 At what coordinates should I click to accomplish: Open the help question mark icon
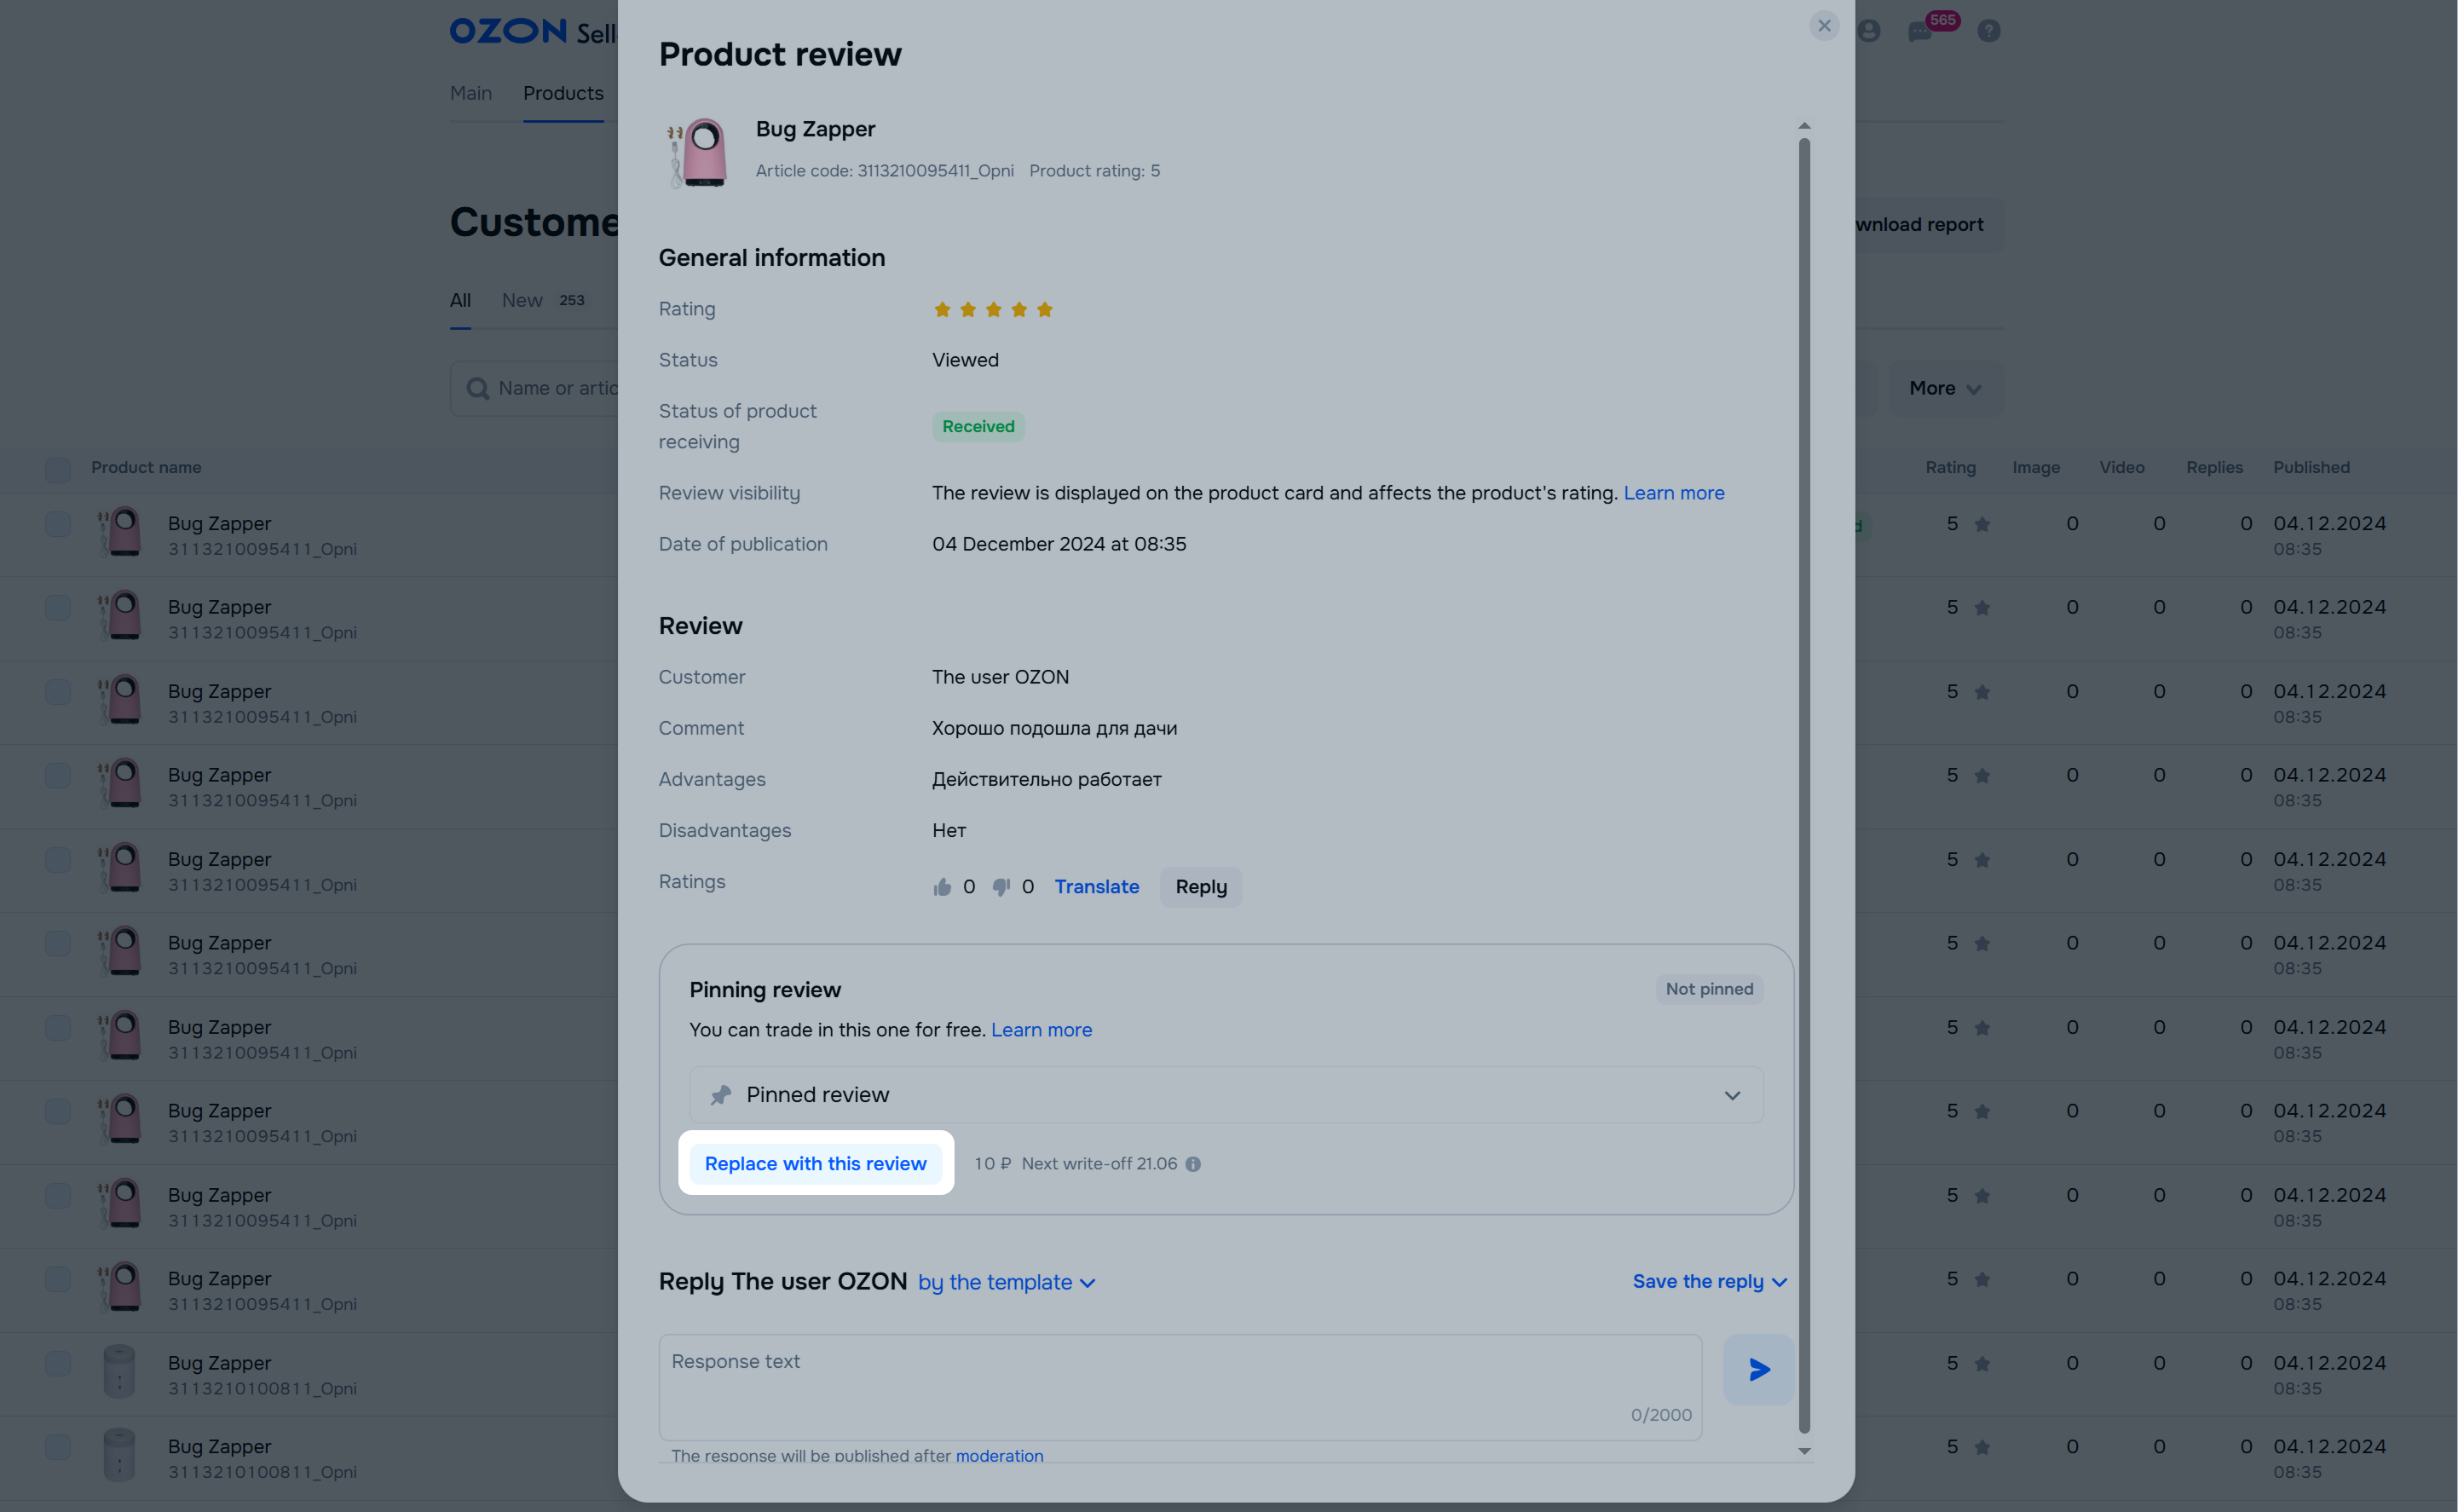pos(1989,31)
